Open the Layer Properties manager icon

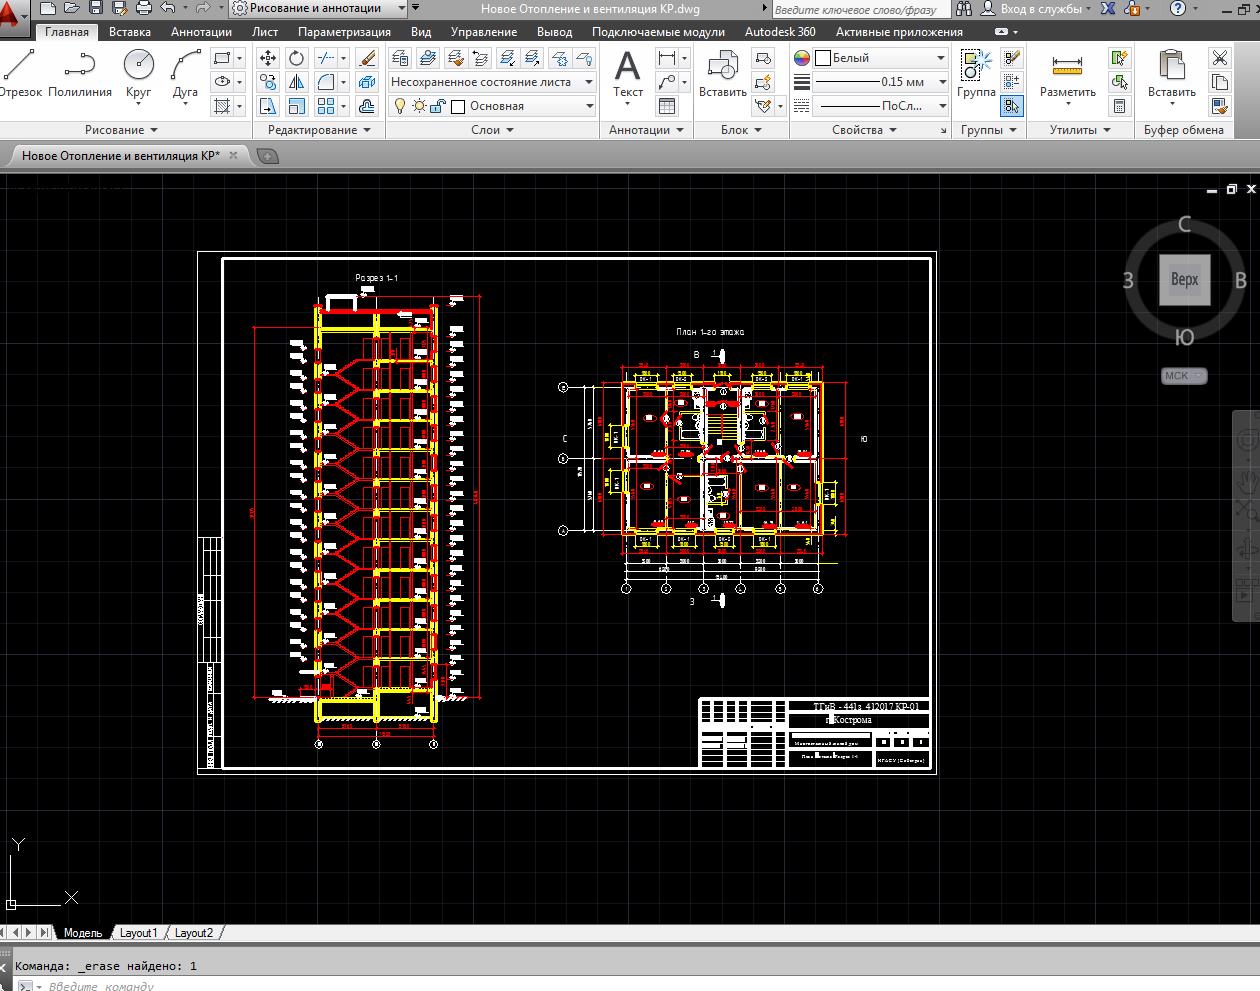400,58
